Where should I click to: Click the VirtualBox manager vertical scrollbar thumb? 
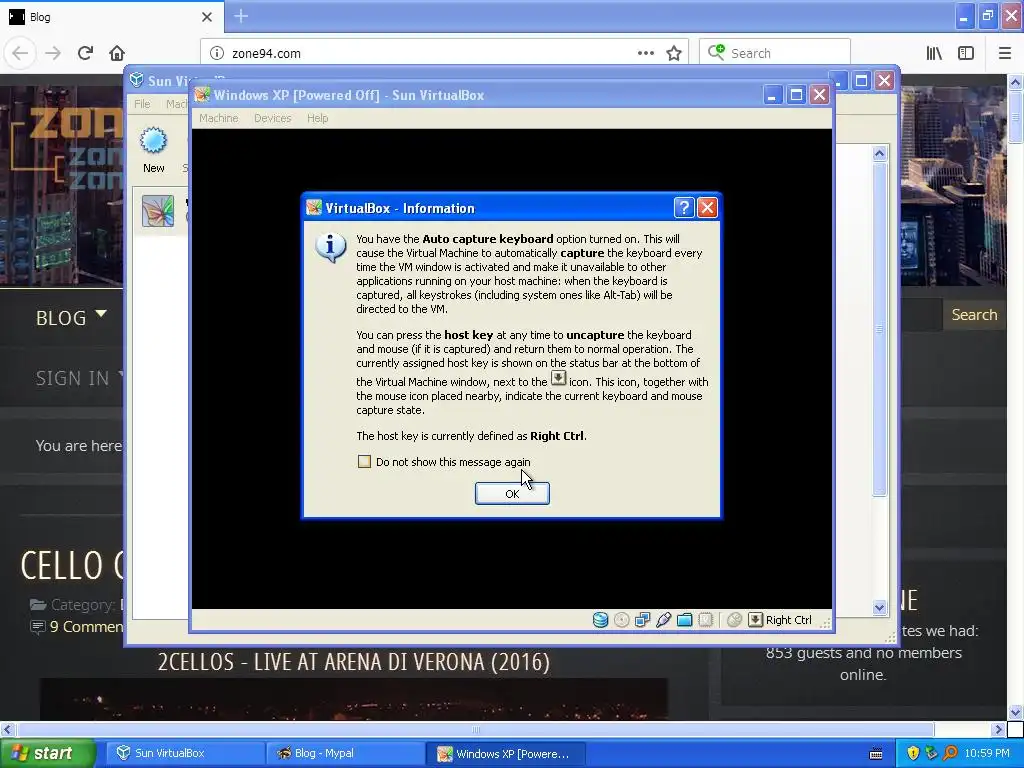tap(879, 328)
